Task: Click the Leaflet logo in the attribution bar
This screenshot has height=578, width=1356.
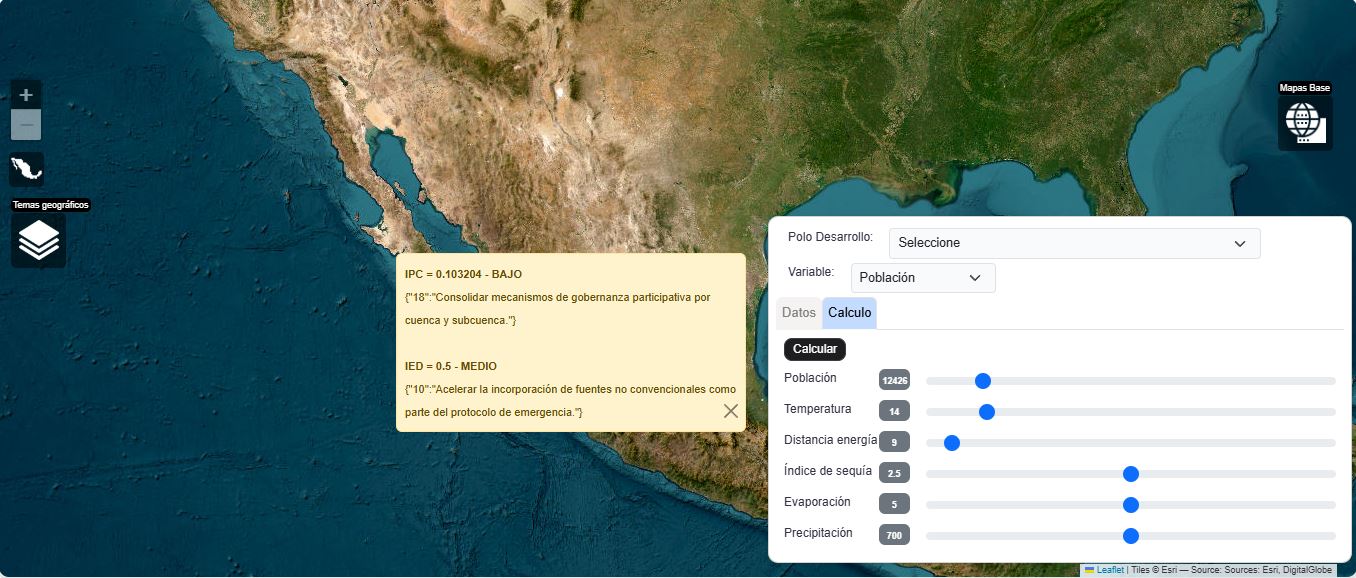Action: click(x=1090, y=570)
